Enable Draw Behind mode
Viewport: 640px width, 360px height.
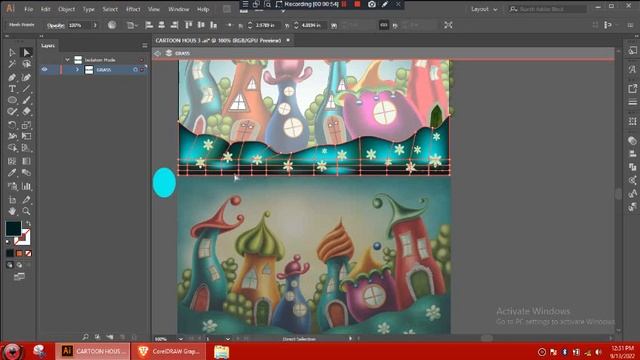click(x=19, y=265)
